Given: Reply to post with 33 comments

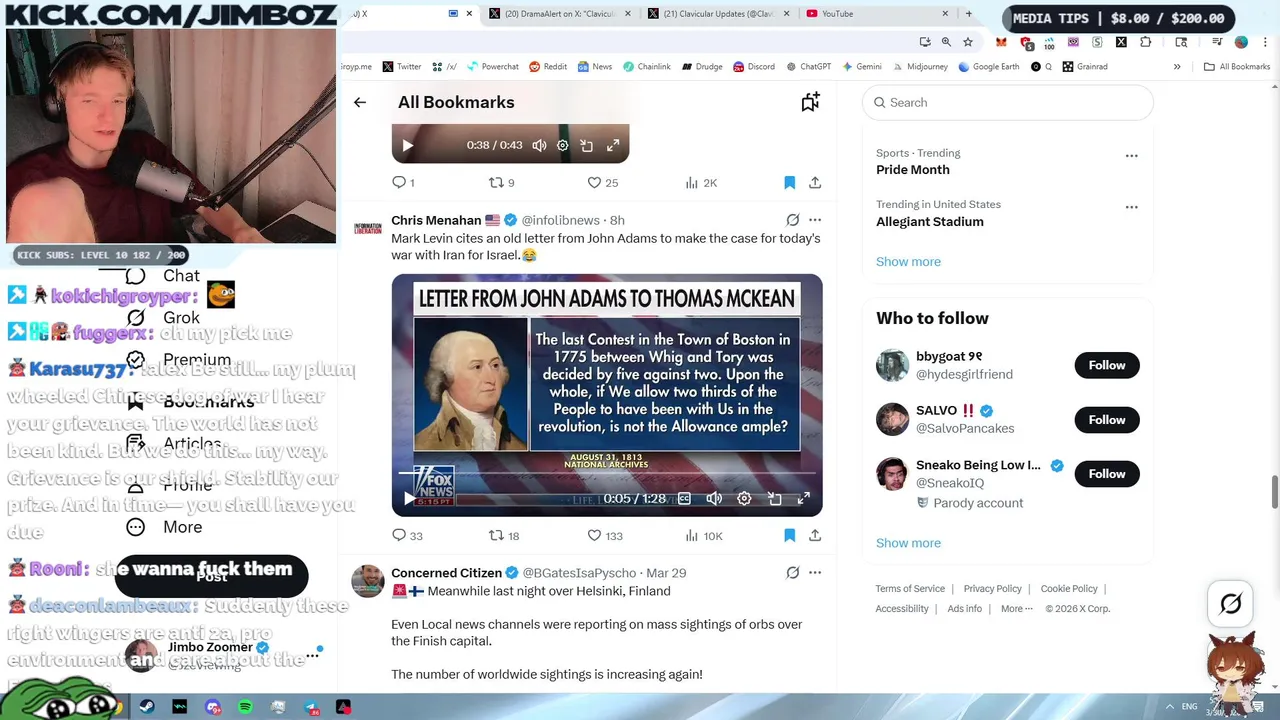Looking at the screenshot, I should 407,535.
